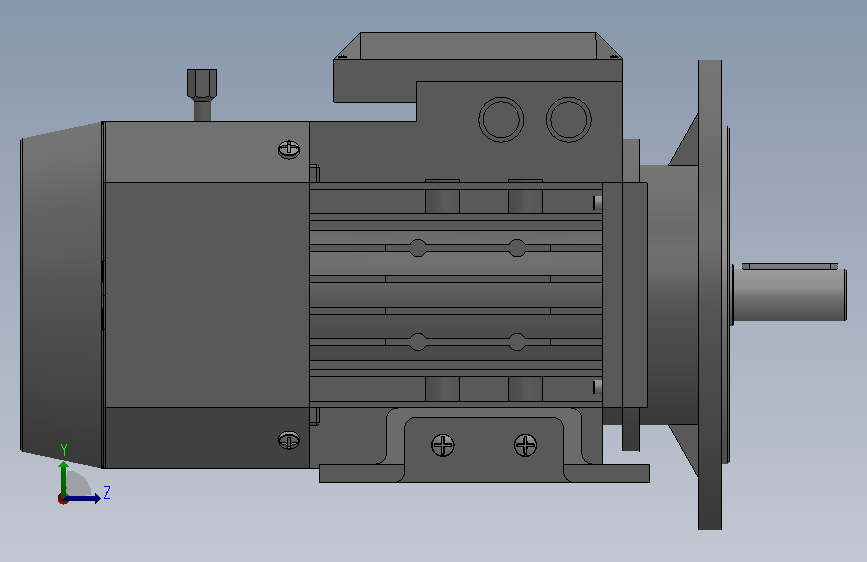Select the large mounting flange disc
The height and width of the screenshot is (562, 867).
coord(710,295)
